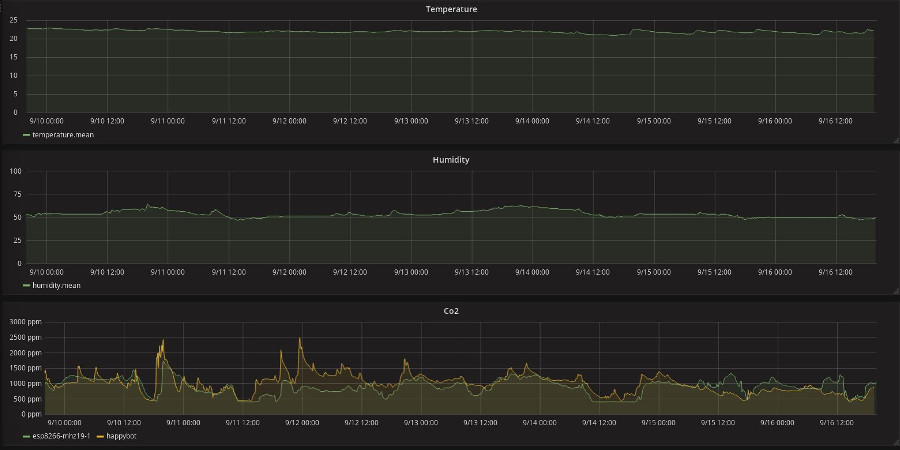The width and height of the screenshot is (900, 450).
Task: Click the 100 y-axis label in Humidity panel
Action: tap(15, 171)
